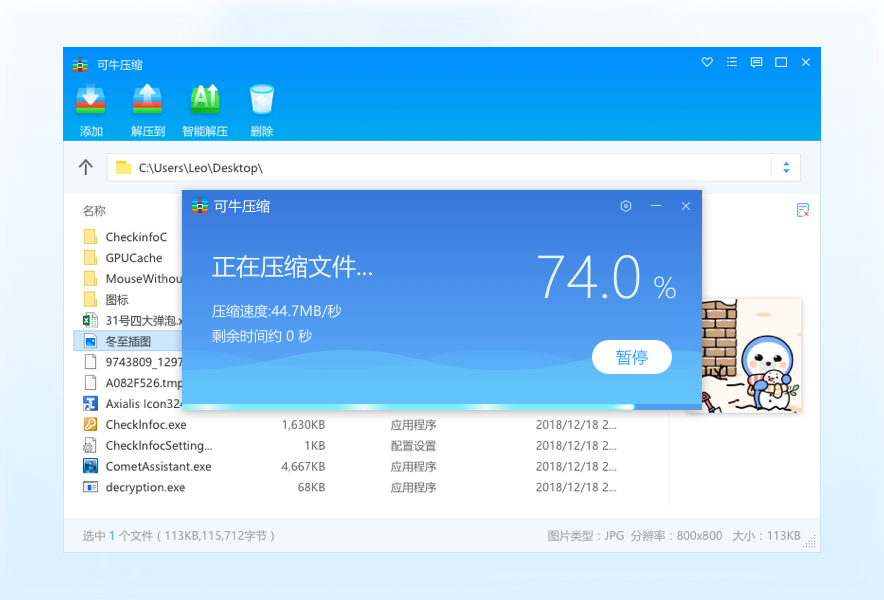Sort files by the 名称 column header

point(93,211)
